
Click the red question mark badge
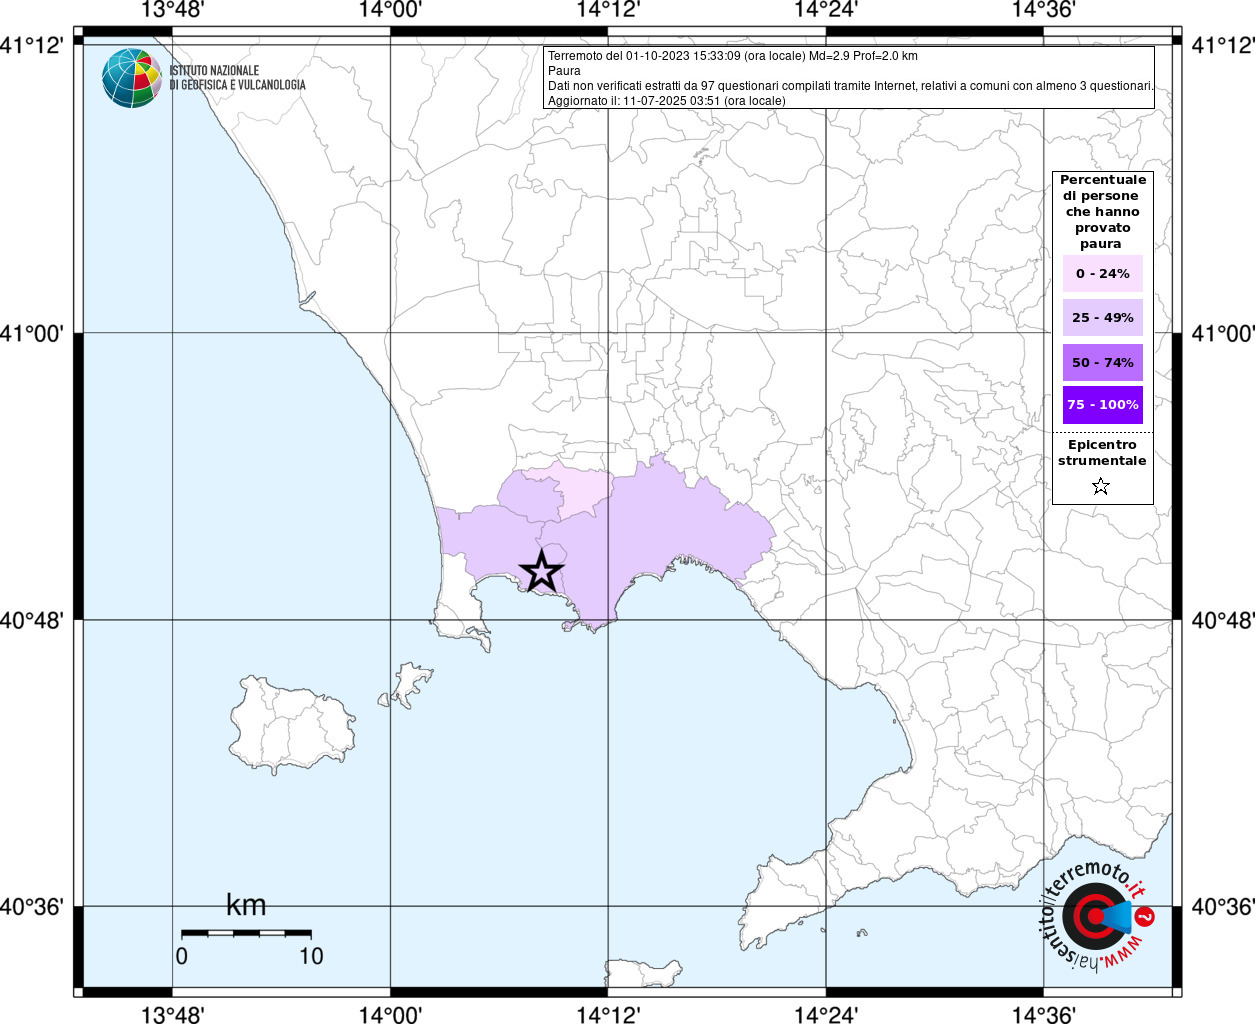(x=1145, y=916)
